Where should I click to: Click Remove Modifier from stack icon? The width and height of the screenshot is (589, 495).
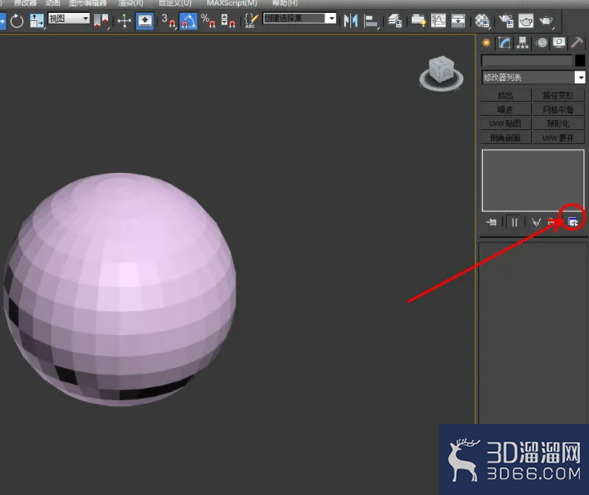coord(551,222)
